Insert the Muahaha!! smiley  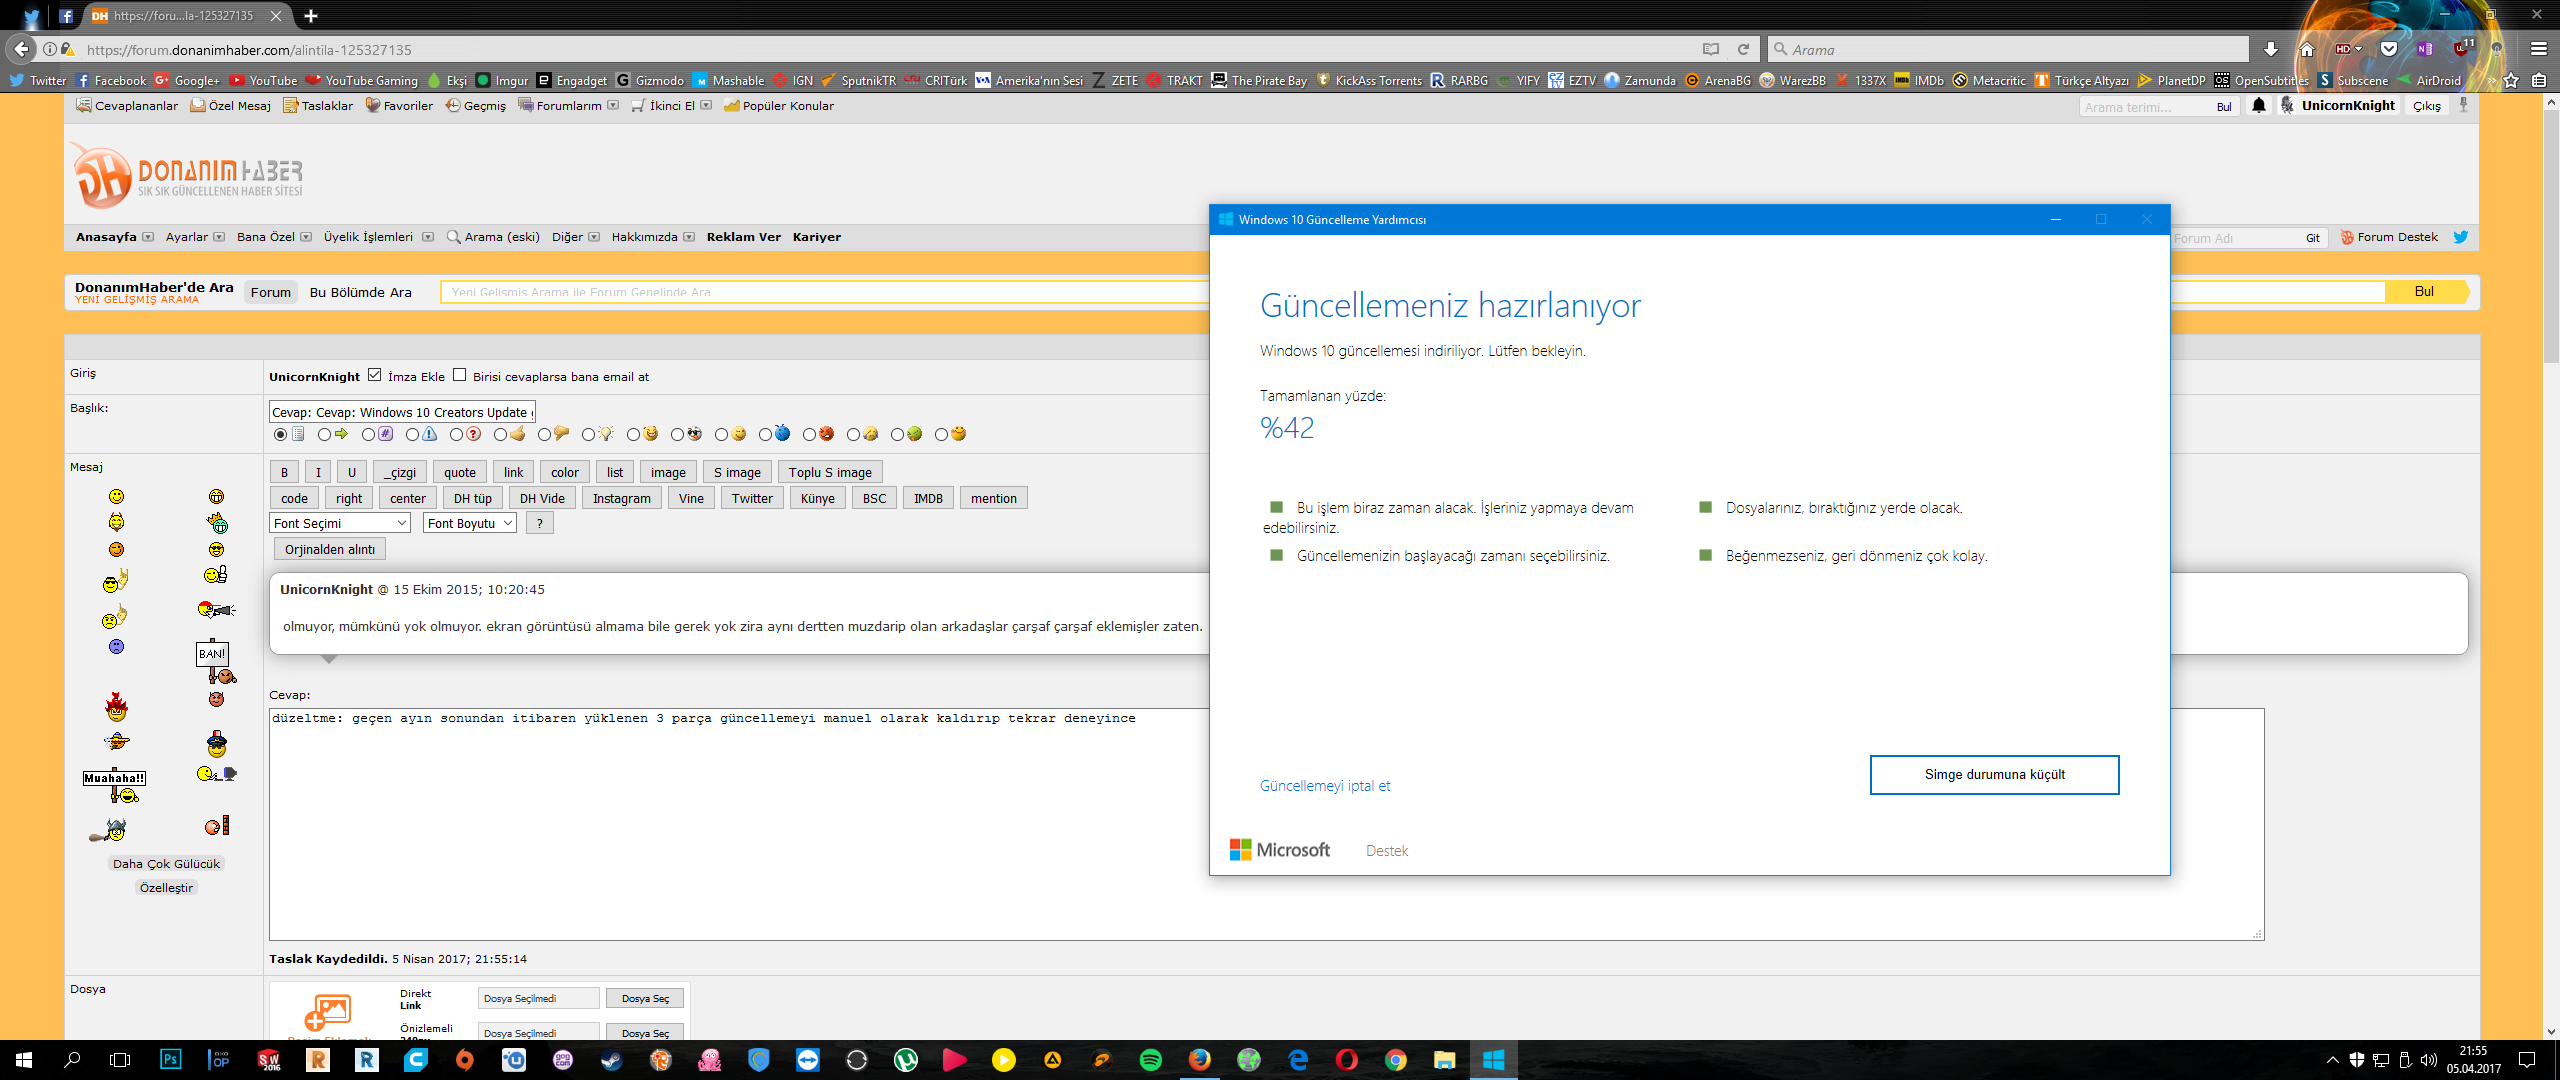(x=115, y=785)
